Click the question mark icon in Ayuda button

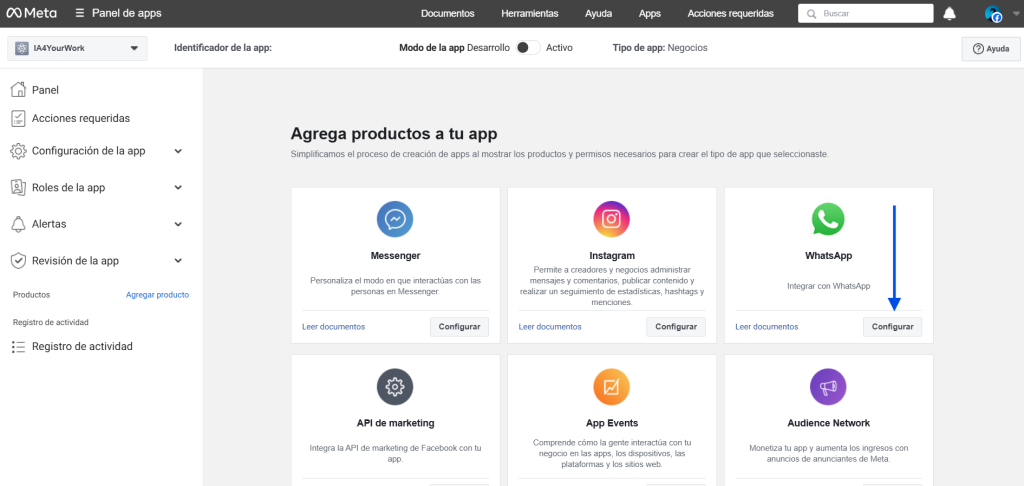pyautogui.click(x=978, y=49)
